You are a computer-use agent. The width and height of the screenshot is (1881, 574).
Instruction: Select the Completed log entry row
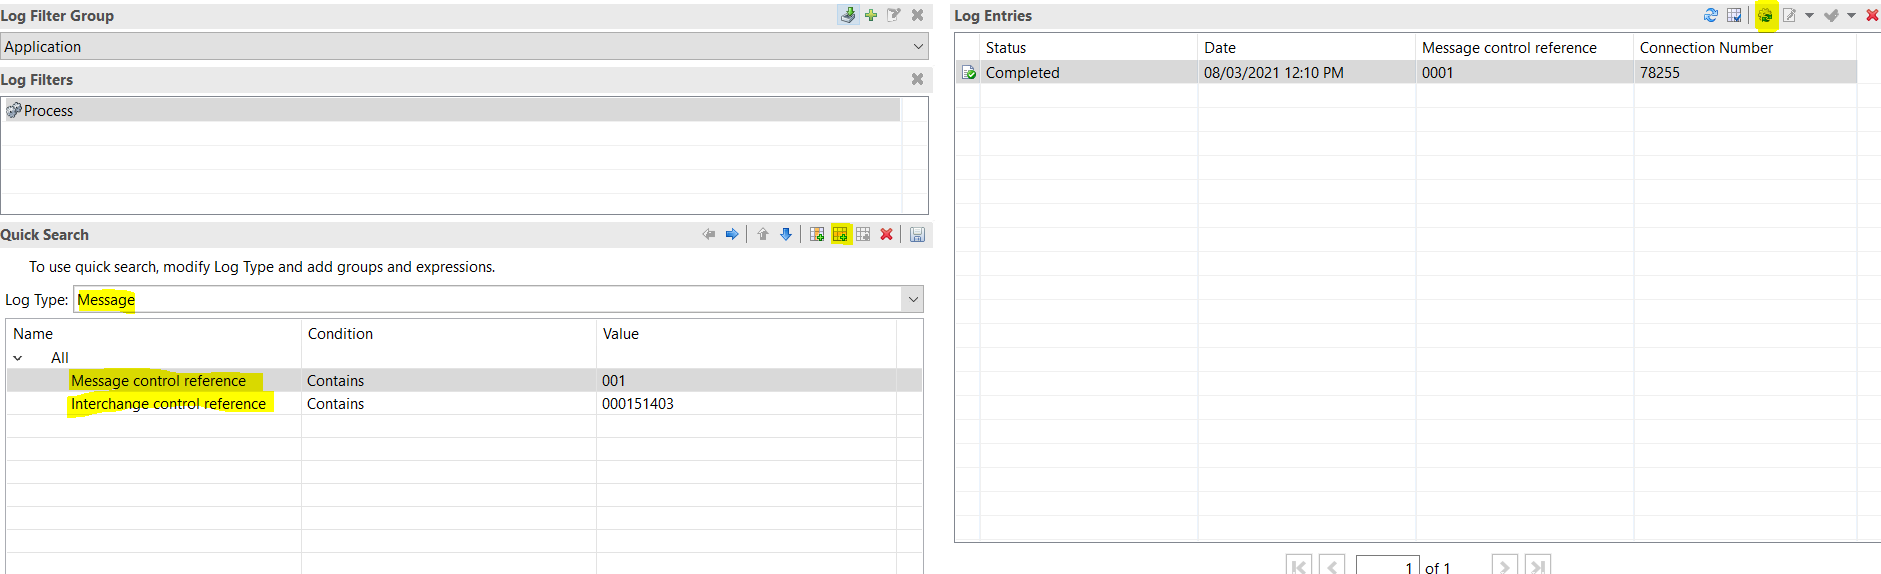click(x=1406, y=72)
